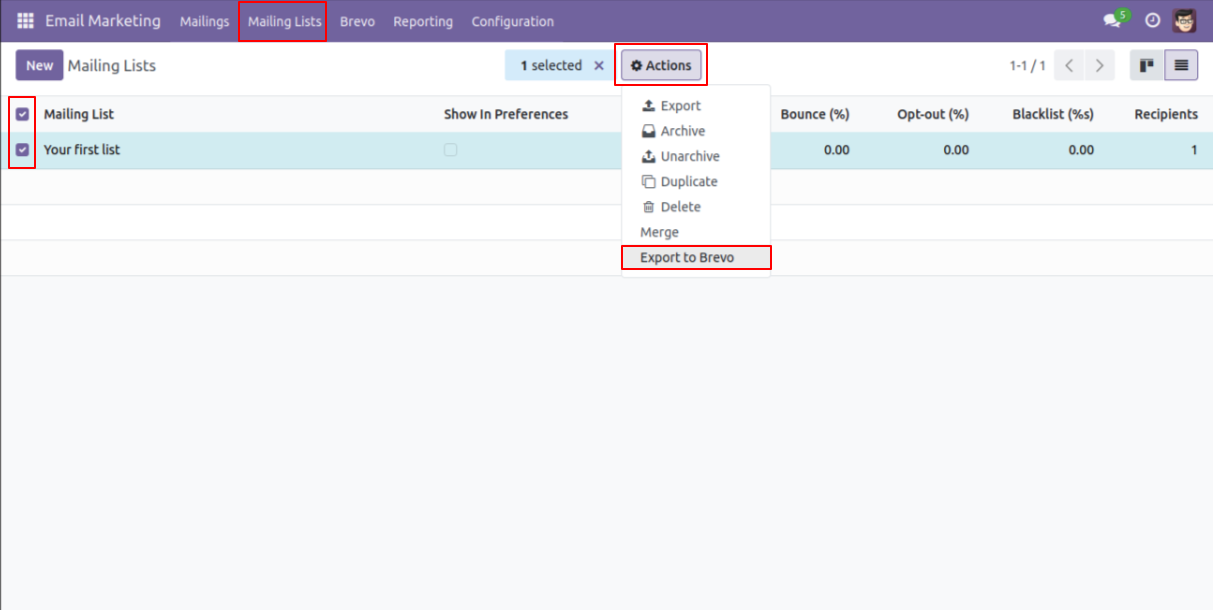Sort by the Recipients column header
This screenshot has height=610, width=1213.
[1165, 114]
